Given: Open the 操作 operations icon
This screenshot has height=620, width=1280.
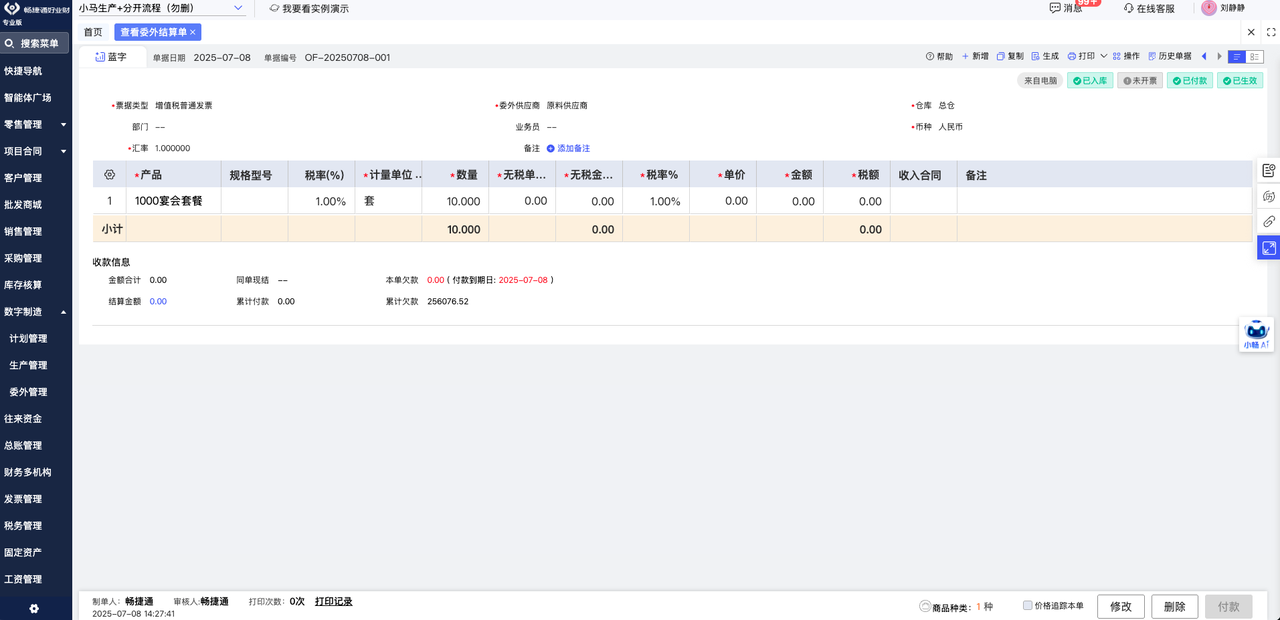Looking at the screenshot, I should point(1117,57).
